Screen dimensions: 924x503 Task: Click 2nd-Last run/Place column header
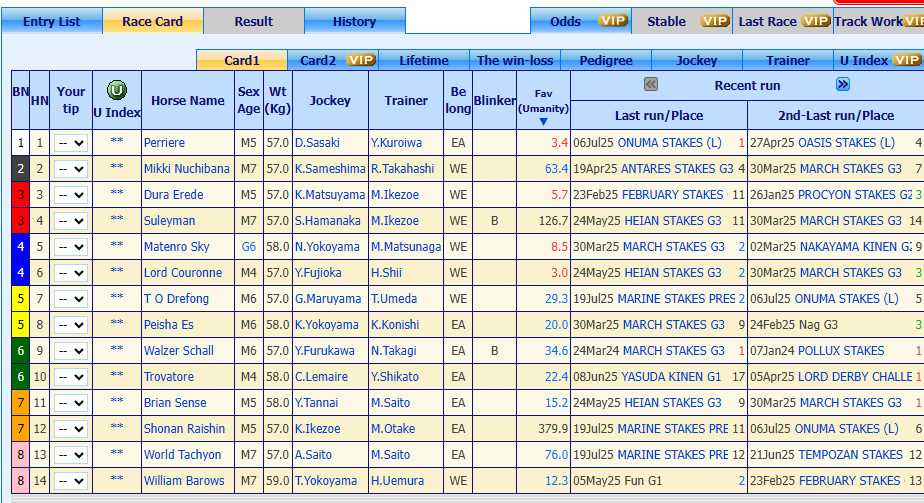pos(836,115)
